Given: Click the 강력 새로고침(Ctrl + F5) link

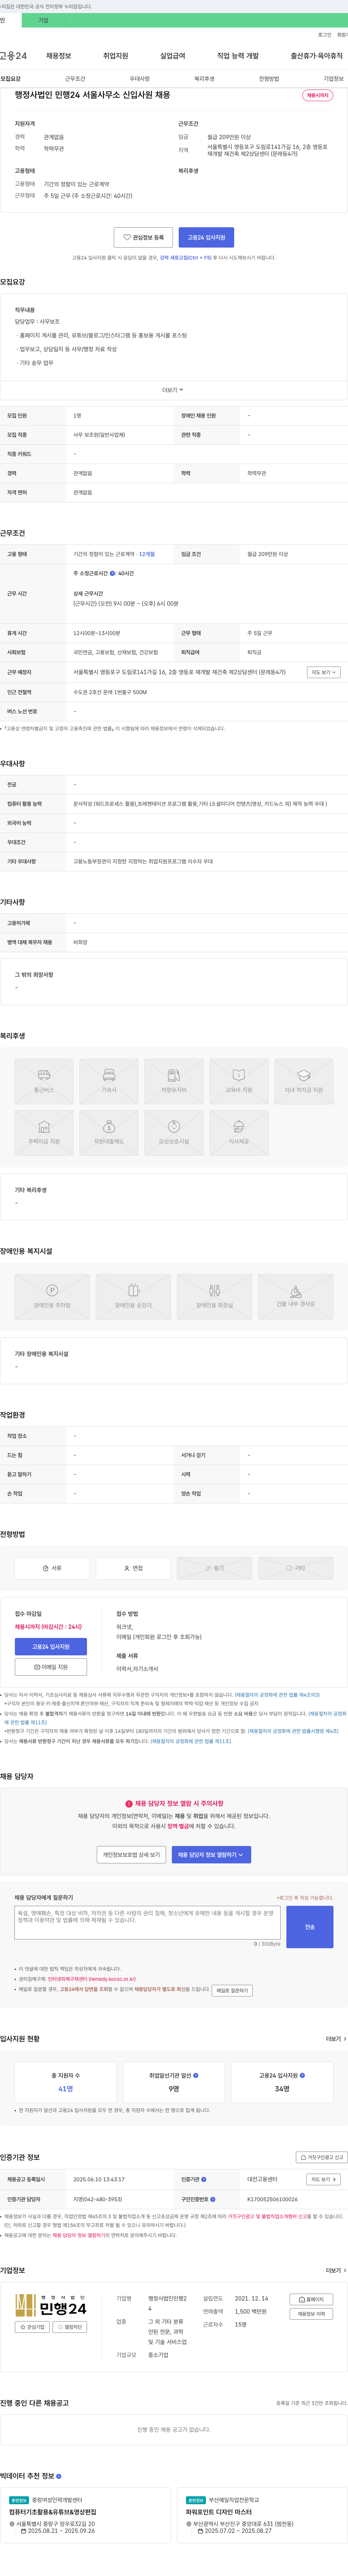Looking at the screenshot, I should [186, 258].
